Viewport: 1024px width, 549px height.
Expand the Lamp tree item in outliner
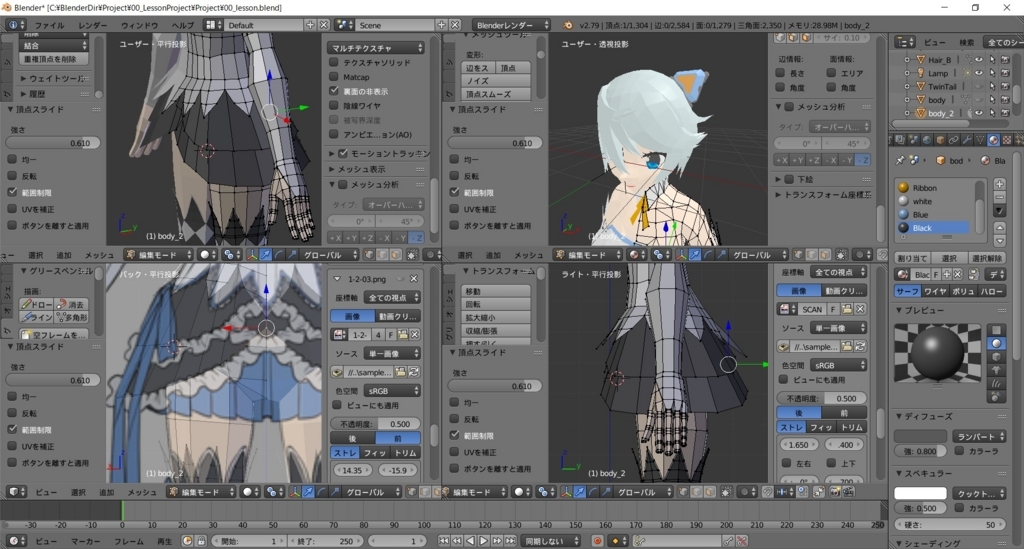coord(907,73)
